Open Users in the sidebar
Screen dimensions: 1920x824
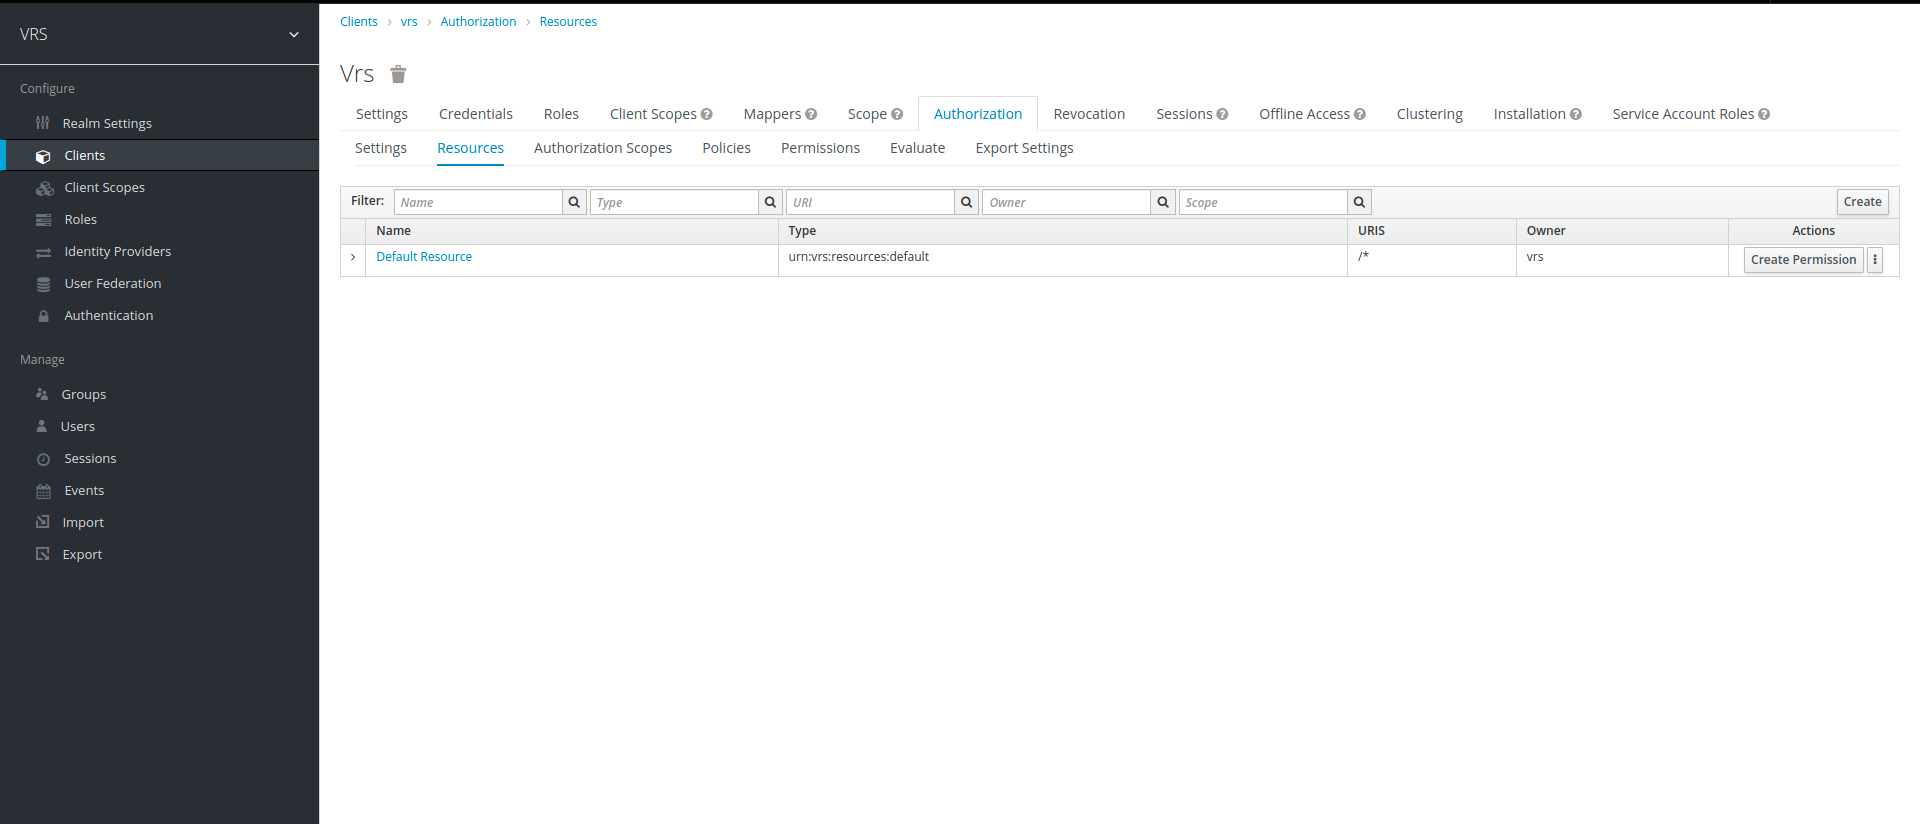(78, 427)
